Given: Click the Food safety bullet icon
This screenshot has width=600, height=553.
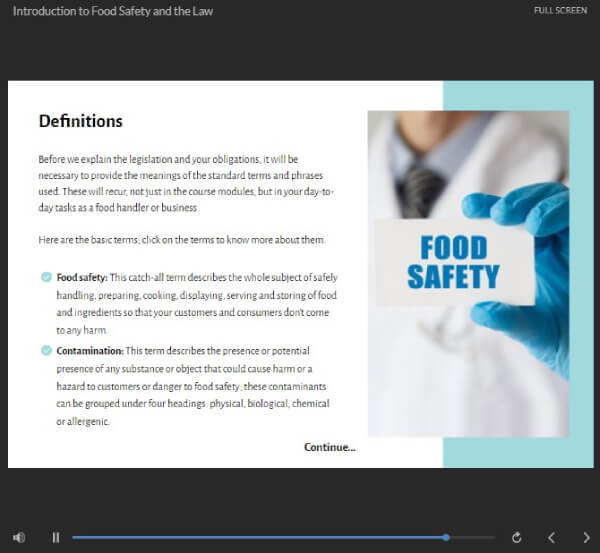Looking at the screenshot, I should point(46,277).
